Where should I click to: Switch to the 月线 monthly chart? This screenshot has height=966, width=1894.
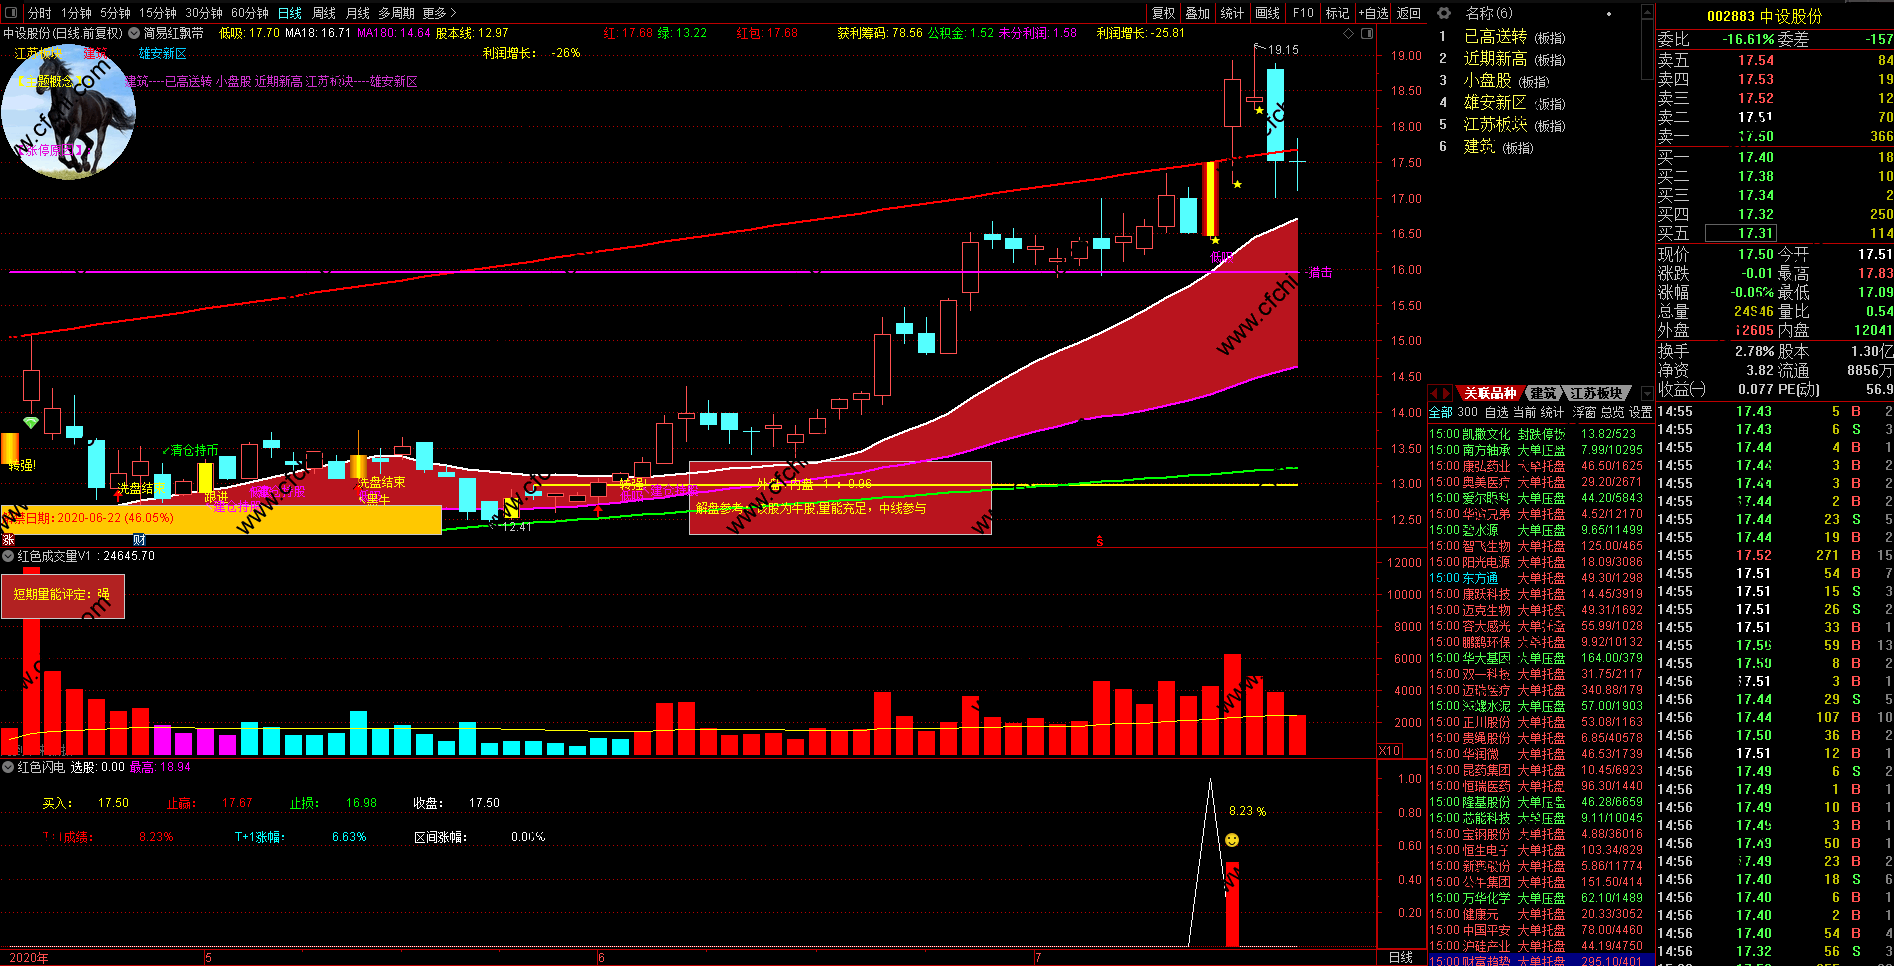[357, 13]
